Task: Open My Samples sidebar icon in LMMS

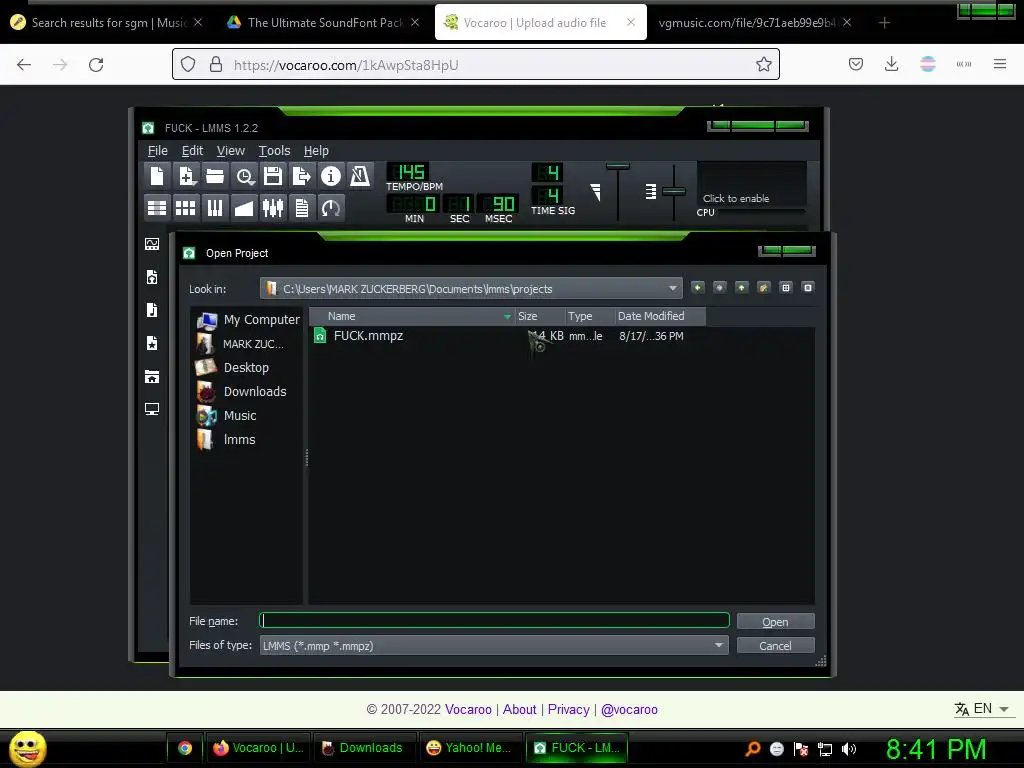Action: (x=152, y=310)
